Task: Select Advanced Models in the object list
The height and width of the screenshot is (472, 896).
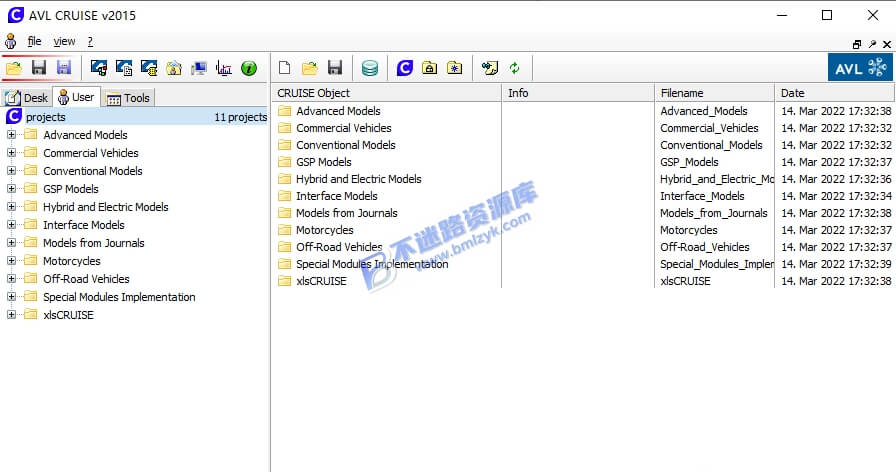Action: [x=338, y=111]
